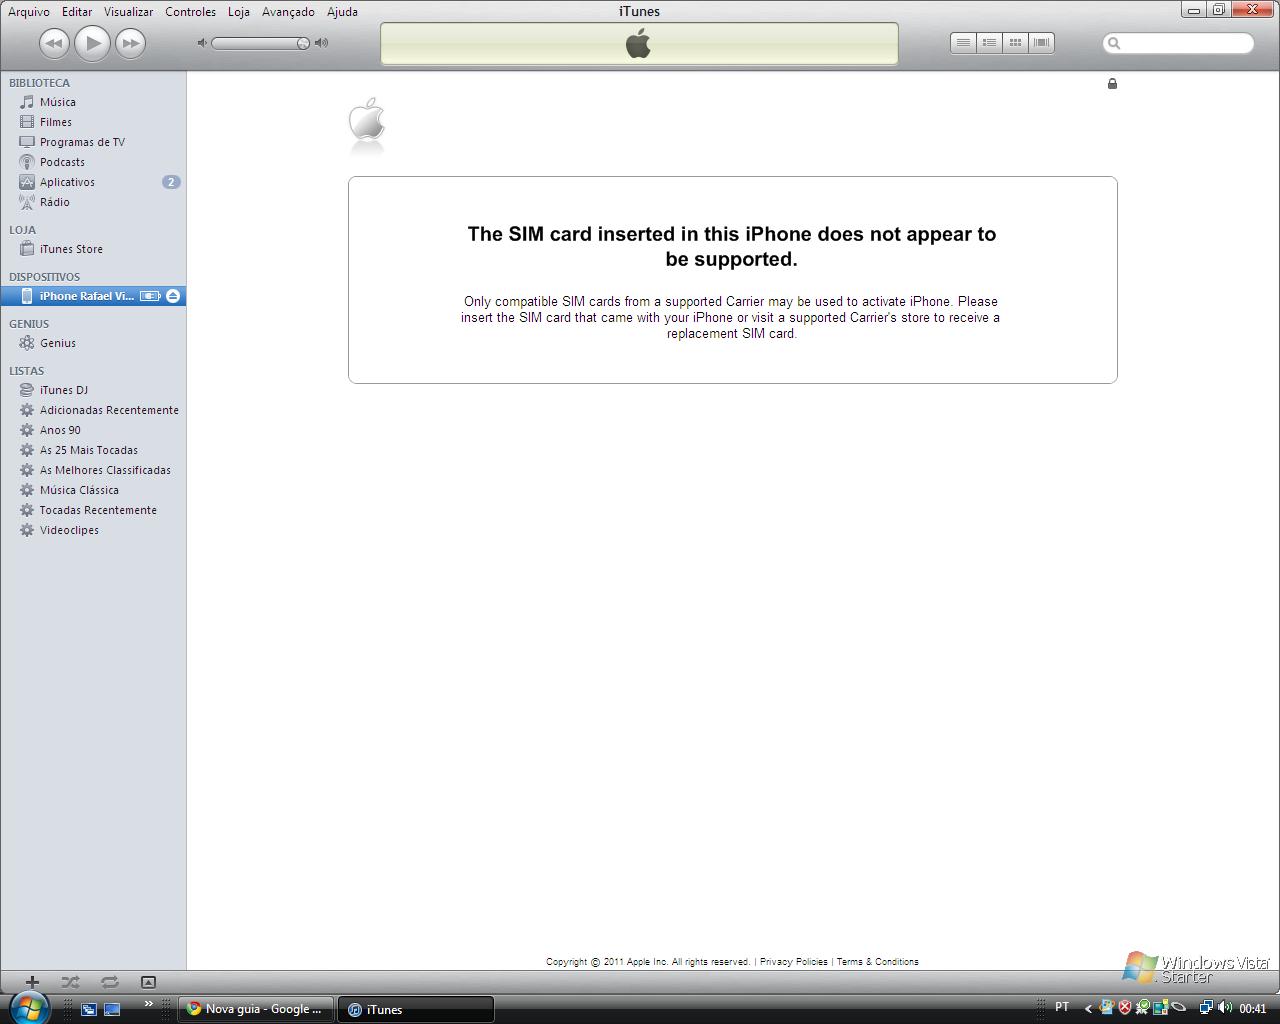Expand the quick launch overflow chevron
This screenshot has height=1024, width=1280.
coord(148,1004)
